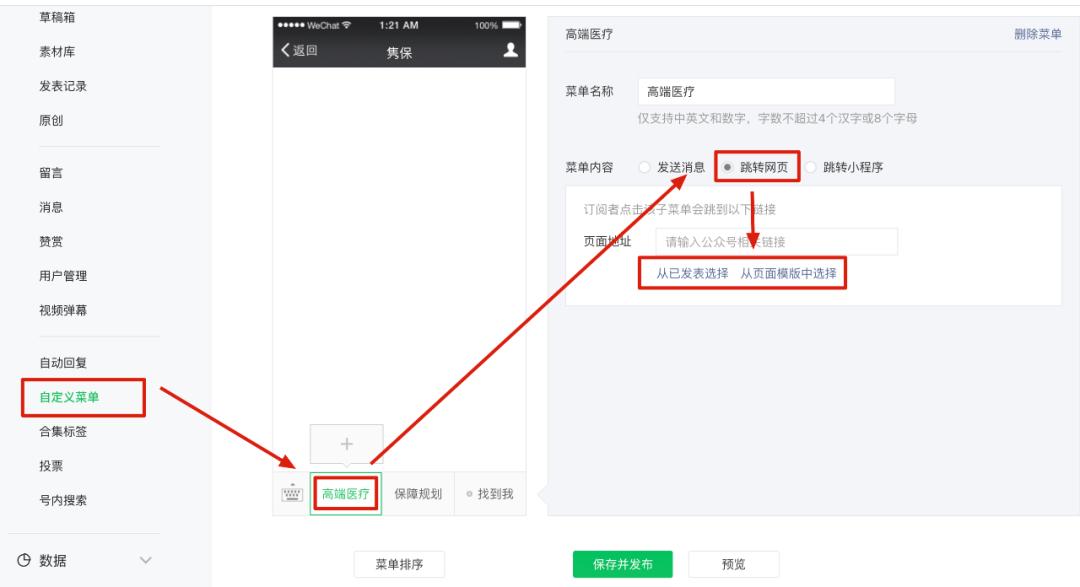Select the 发送消息 radio button
The image size is (1080, 587).
[x=643, y=169]
